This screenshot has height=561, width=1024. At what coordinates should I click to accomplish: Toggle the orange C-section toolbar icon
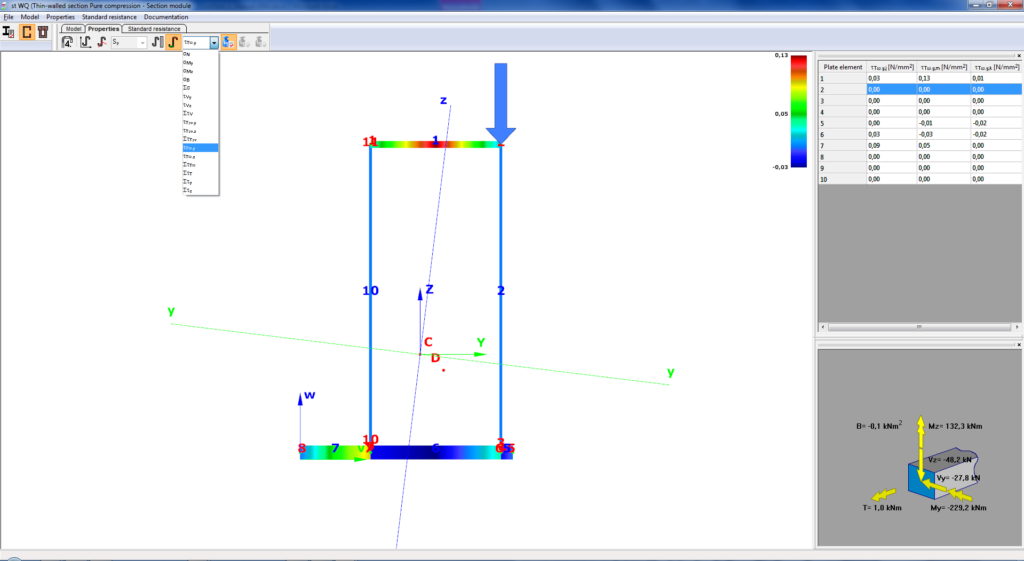[26, 32]
